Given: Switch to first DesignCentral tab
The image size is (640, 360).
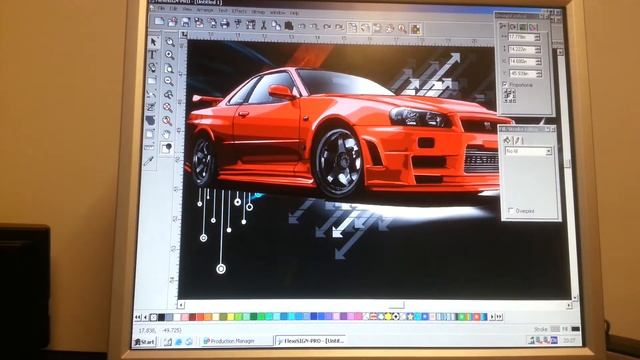Looking at the screenshot, I should [502, 27].
